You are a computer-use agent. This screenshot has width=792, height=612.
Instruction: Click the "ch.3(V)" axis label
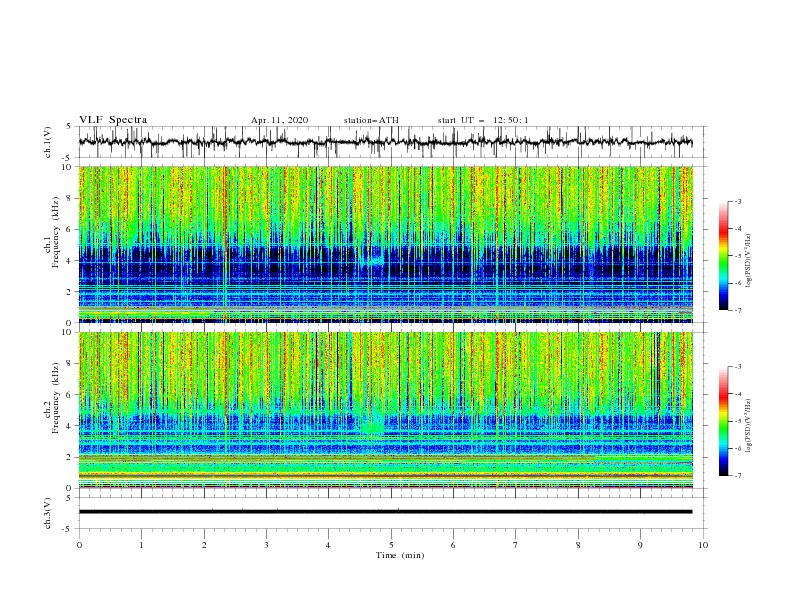tap(47, 513)
